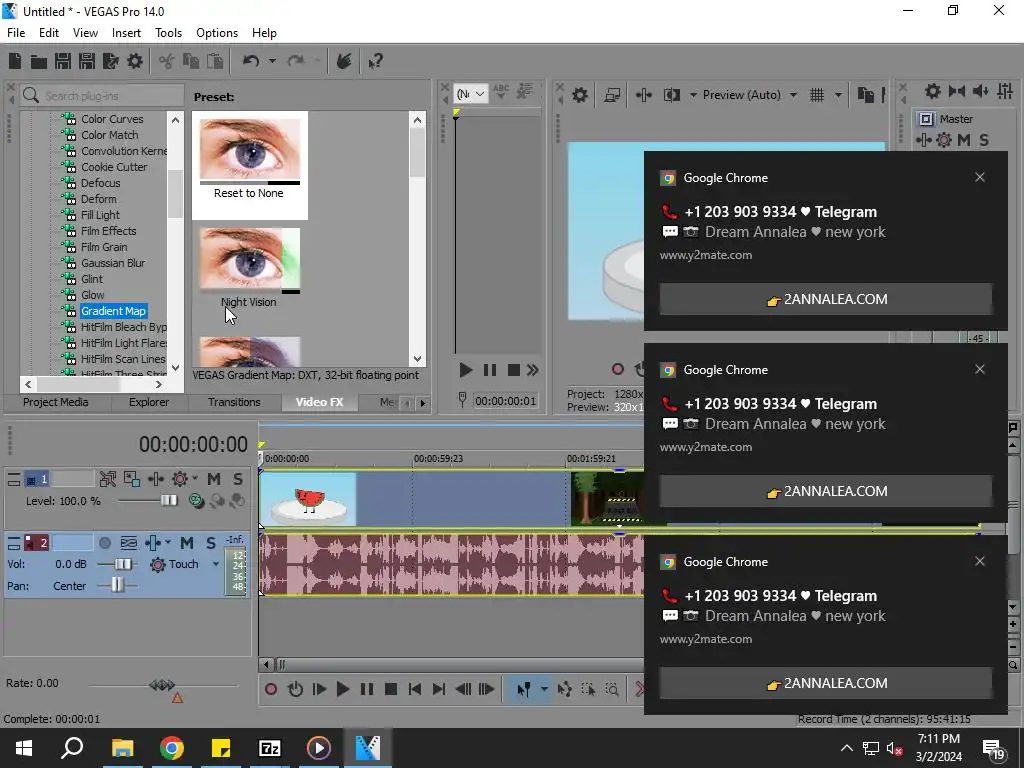Open the Undo history dropdown arrow
Viewport: 1024px width, 768px height.
point(272,61)
